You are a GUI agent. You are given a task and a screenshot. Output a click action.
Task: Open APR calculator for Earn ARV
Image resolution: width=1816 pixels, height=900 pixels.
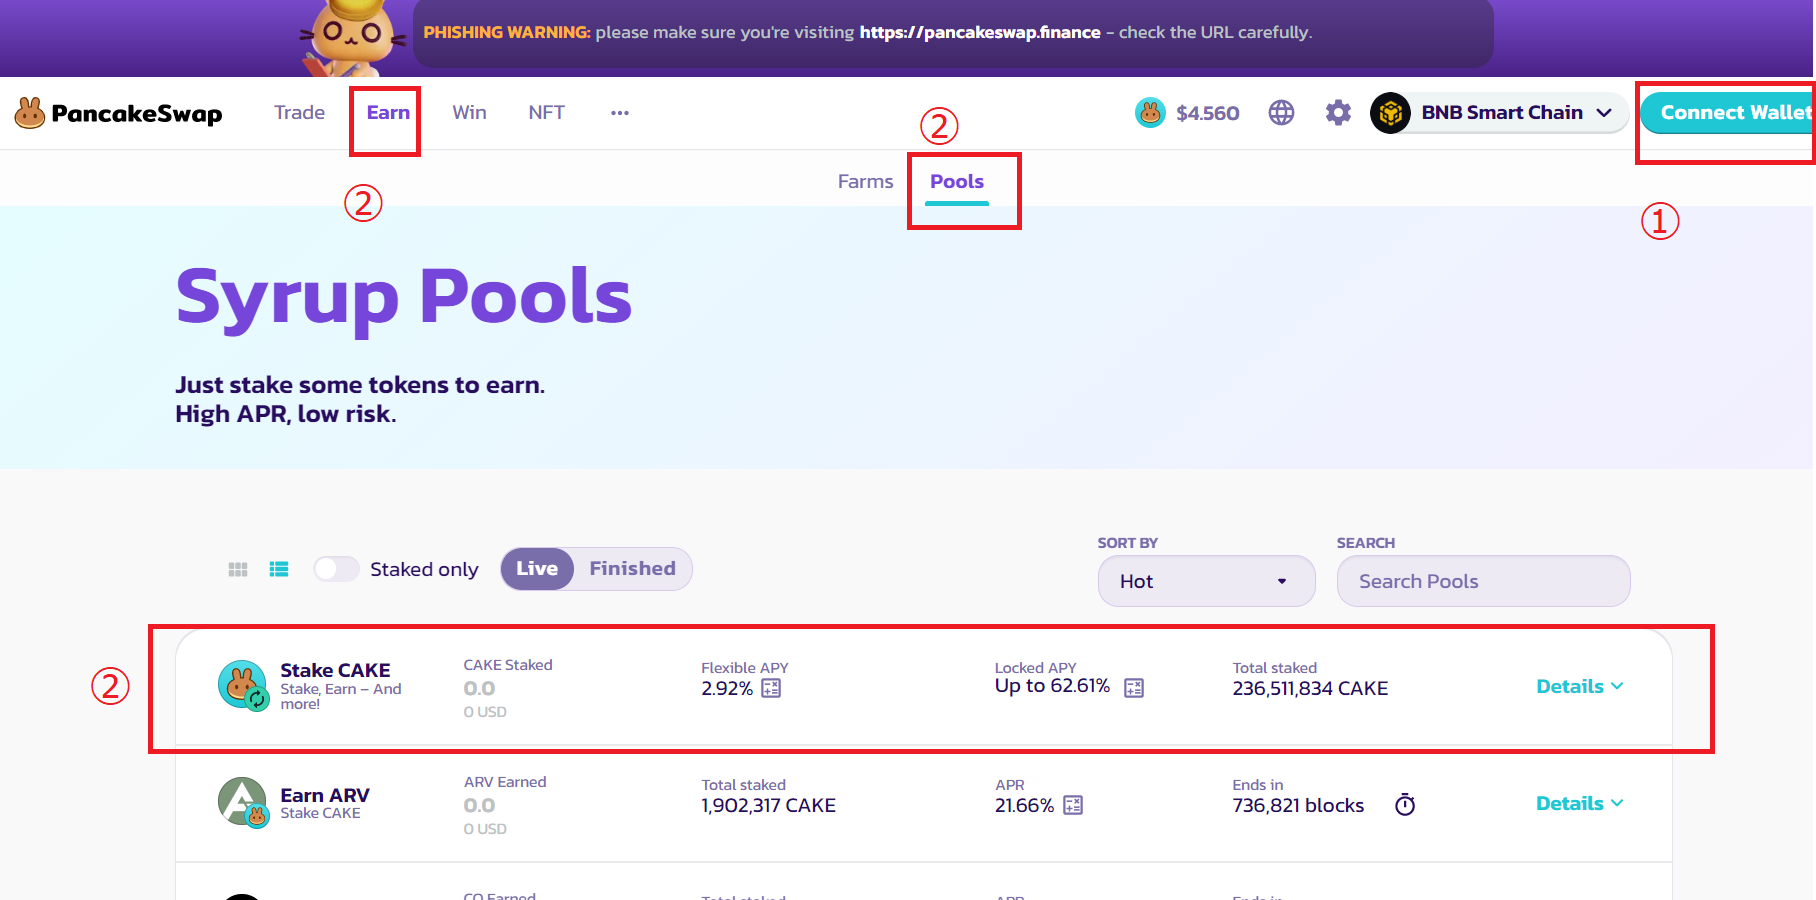(1073, 805)
